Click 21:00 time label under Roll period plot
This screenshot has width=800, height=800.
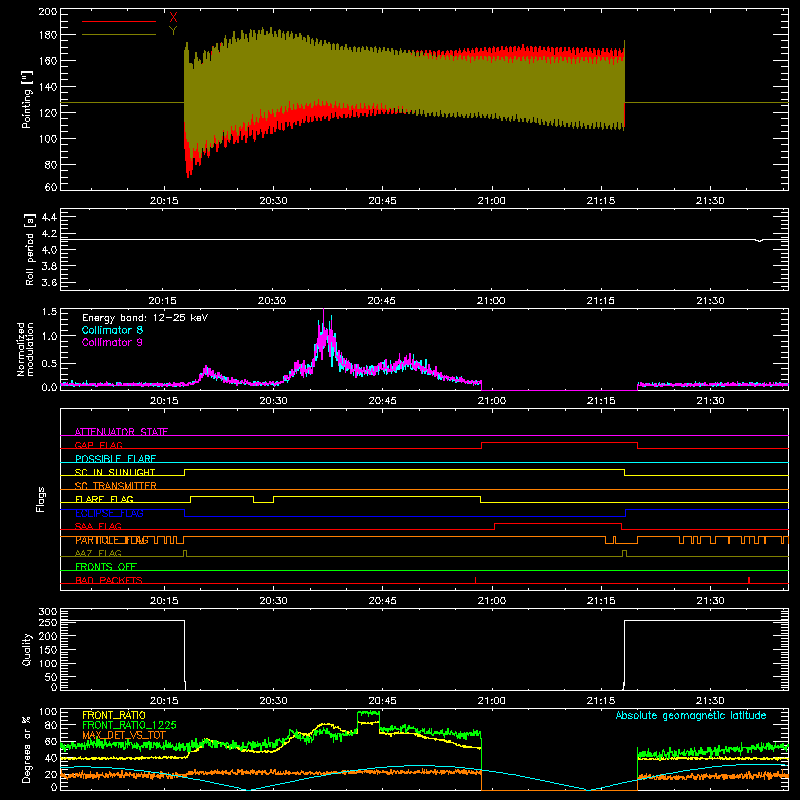coord(491,301)
